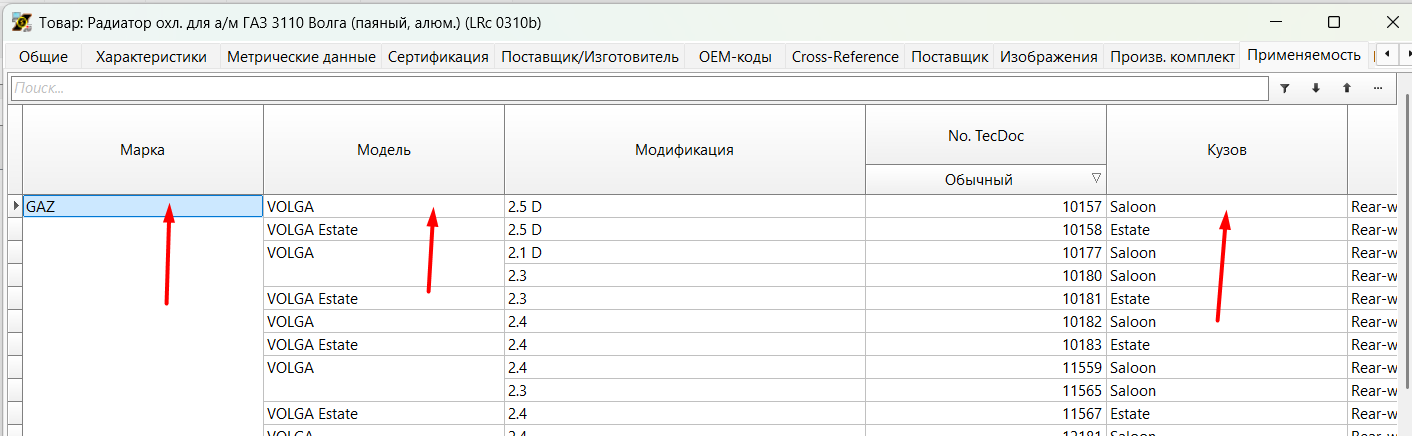
Task: Select the 2.3 modification in row 10180
Action: coord(685,276)
